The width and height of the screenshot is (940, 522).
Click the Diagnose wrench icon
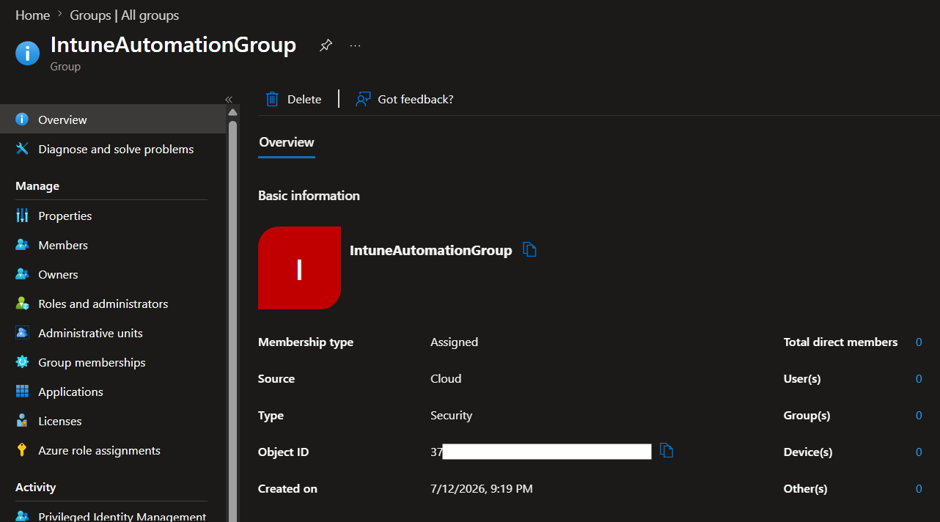(x=22, y=149)
